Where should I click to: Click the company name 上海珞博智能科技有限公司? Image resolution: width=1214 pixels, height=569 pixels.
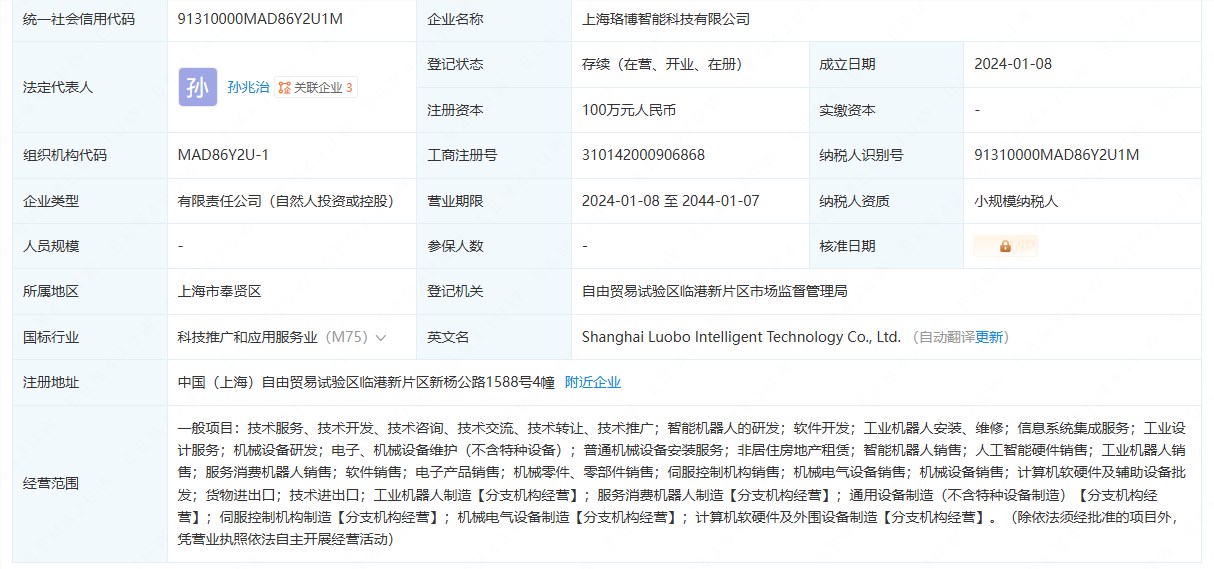point(665,19)
